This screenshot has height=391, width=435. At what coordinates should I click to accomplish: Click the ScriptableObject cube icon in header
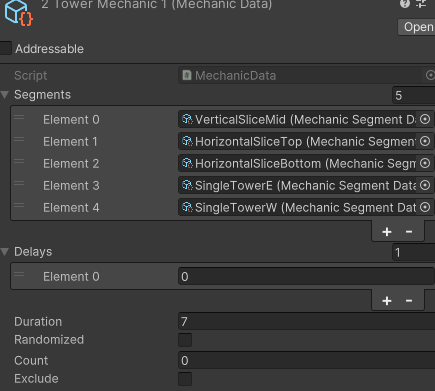(x=18, y=13)
